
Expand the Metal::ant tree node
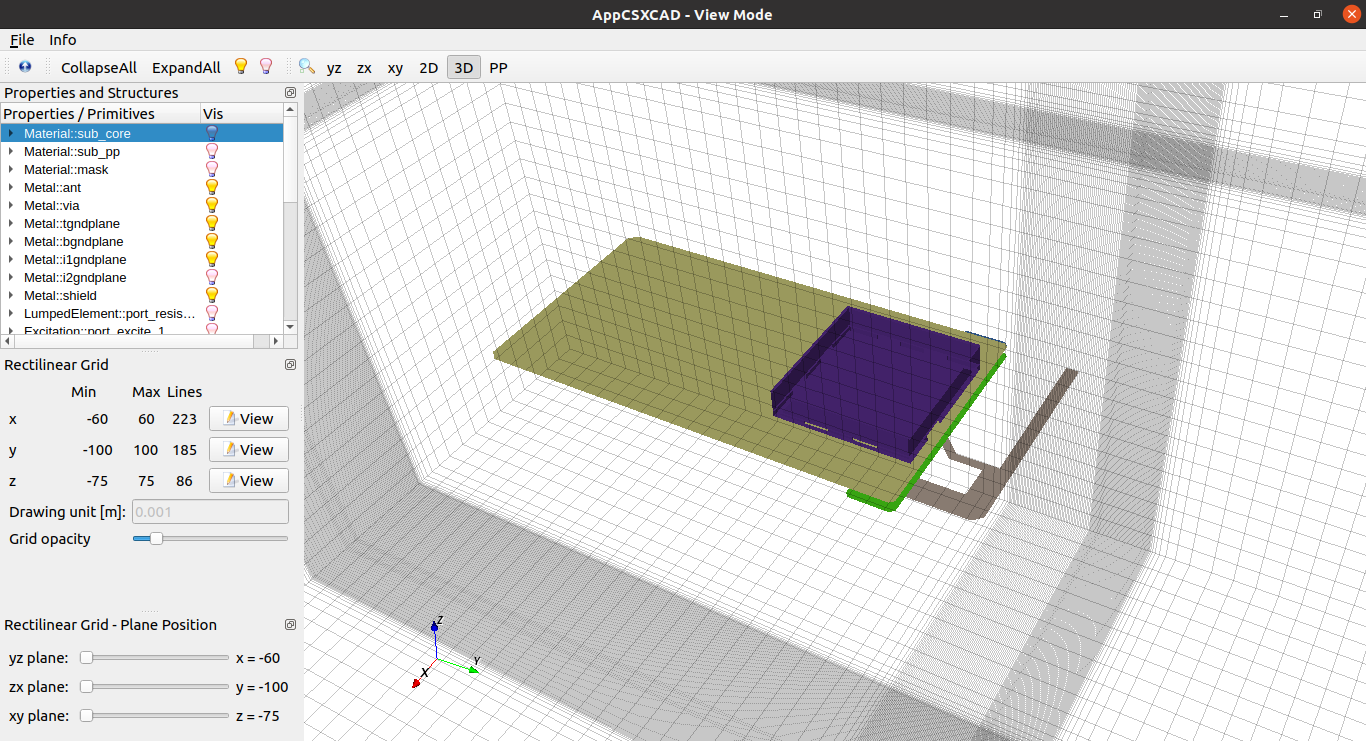[x=10, y=187]
